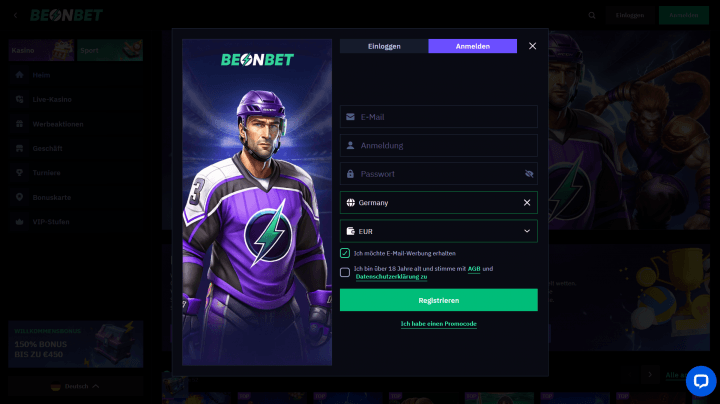Uncheck the E-Mail-Werbung erhalten checkbox
This screenshot has width=720, height=404.
(345, 253)
